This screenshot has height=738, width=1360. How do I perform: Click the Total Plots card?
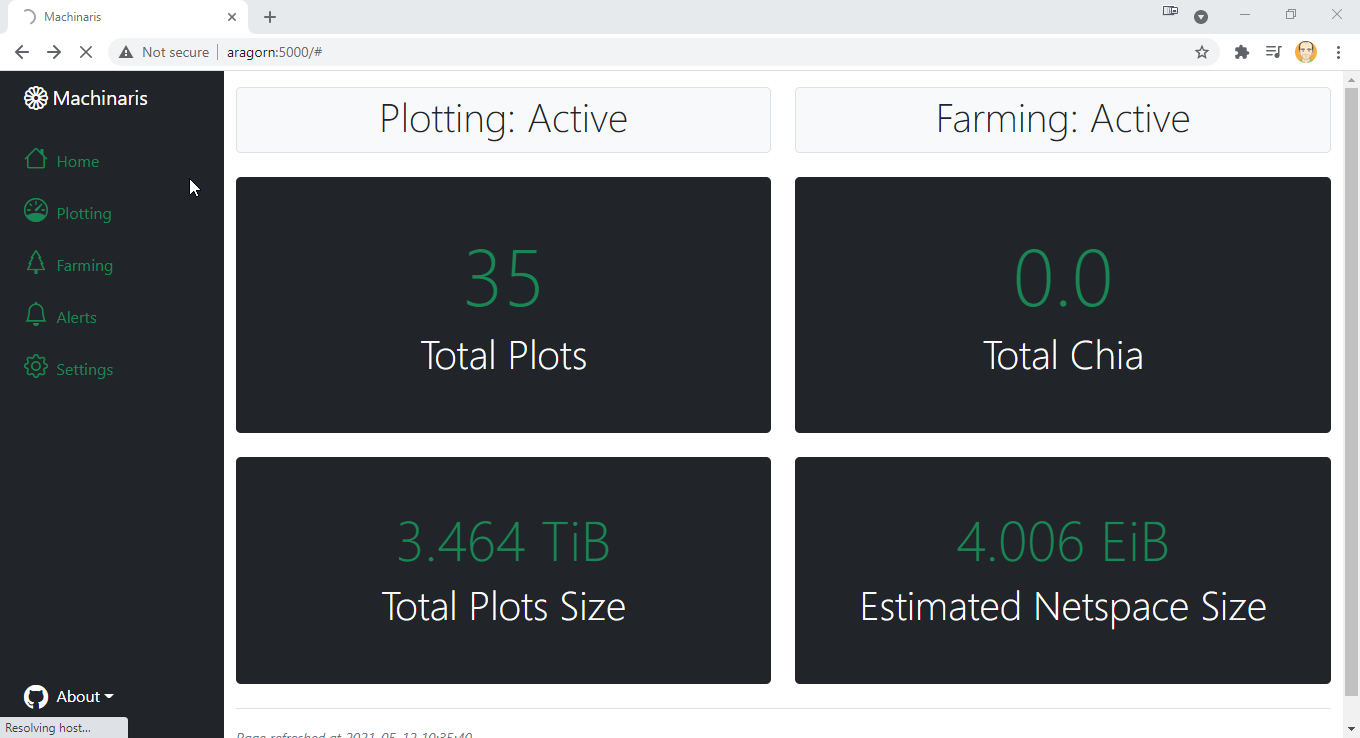(503, 305)
